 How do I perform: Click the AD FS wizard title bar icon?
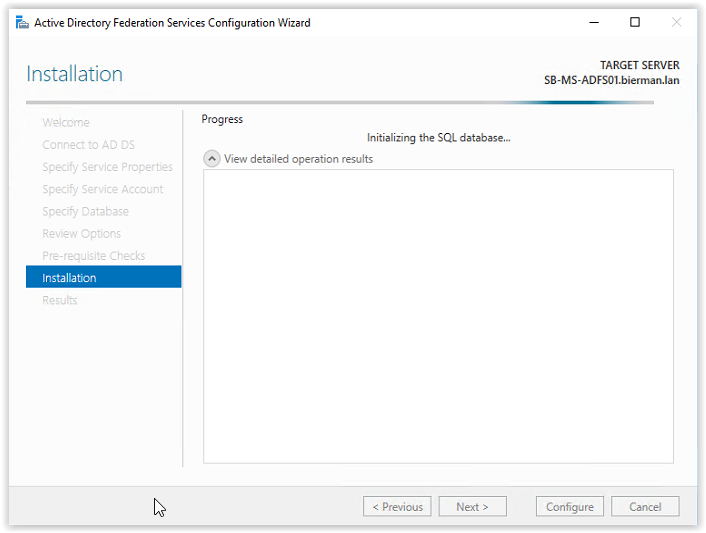pos(22,23)
